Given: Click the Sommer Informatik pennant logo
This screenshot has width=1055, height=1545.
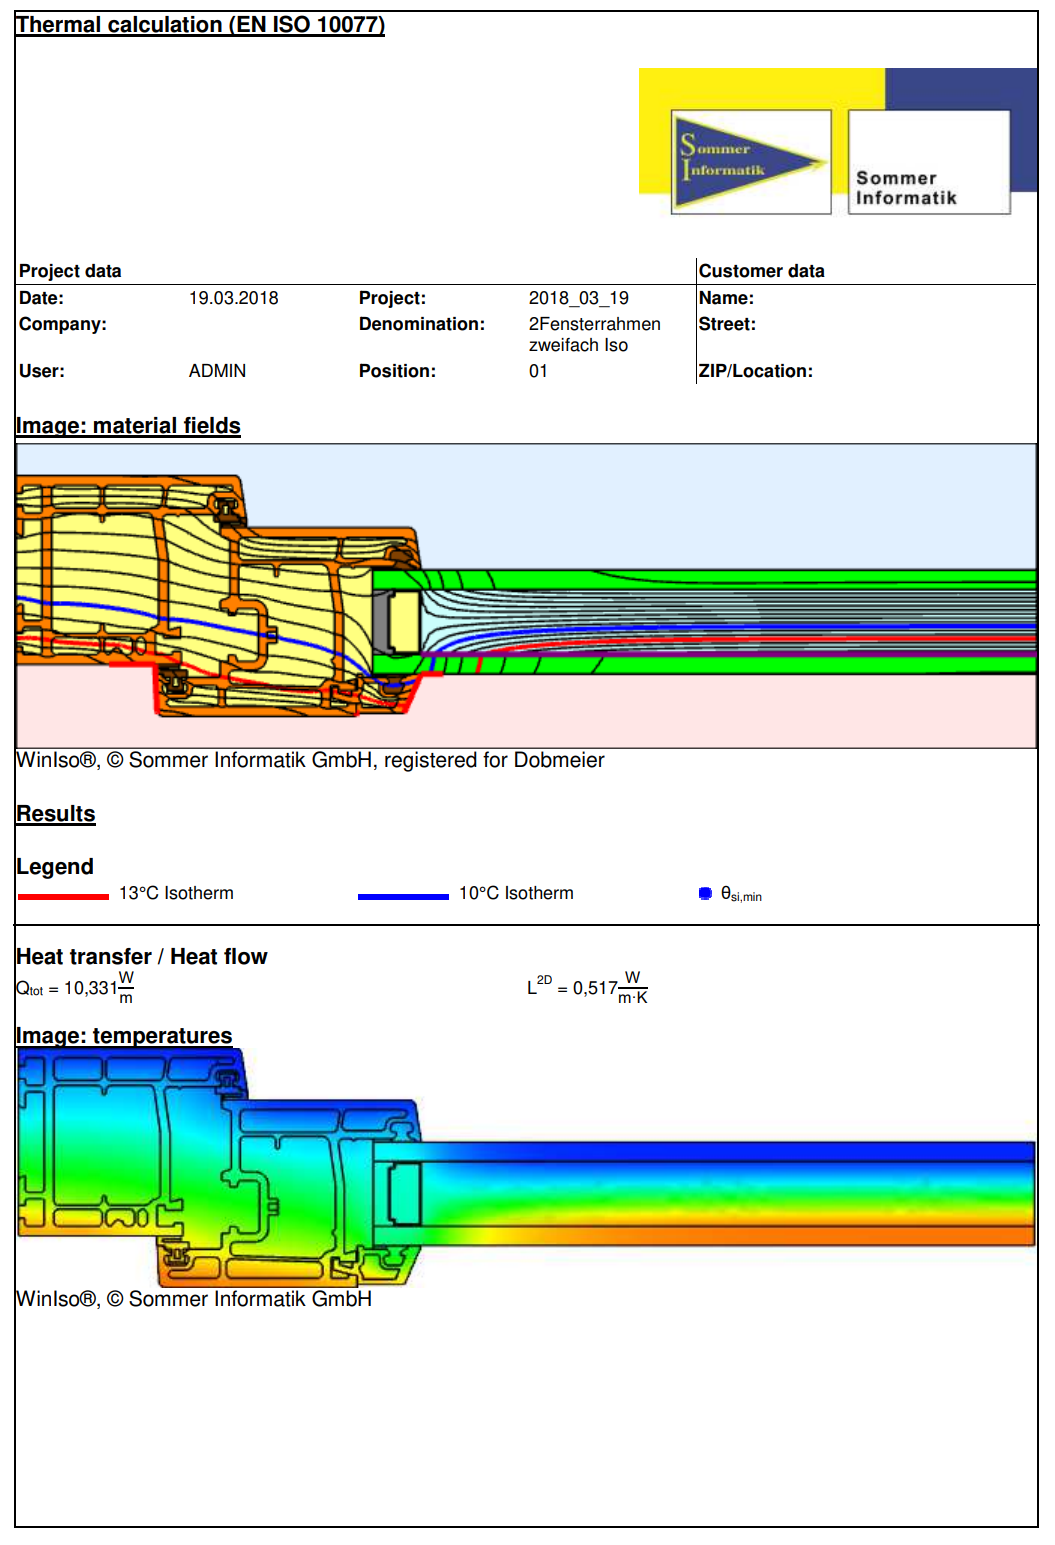Looking at the screenshot, I should 750,162.
